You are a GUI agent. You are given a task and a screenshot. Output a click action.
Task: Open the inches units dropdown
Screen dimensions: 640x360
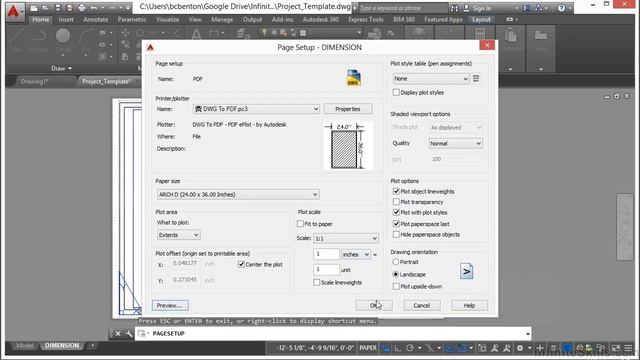(x=356, y=254)
